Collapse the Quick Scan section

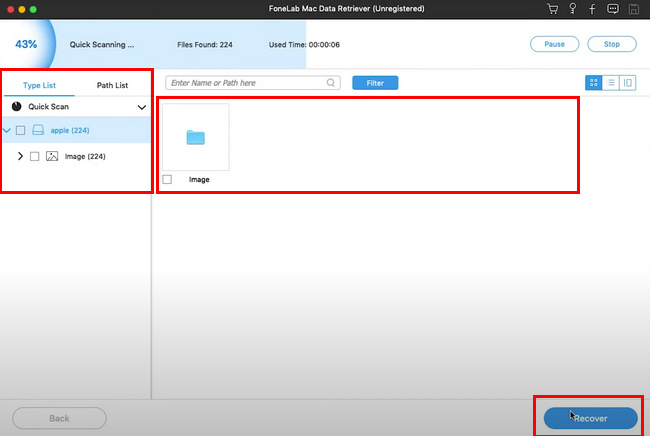[x=142, y=107]
